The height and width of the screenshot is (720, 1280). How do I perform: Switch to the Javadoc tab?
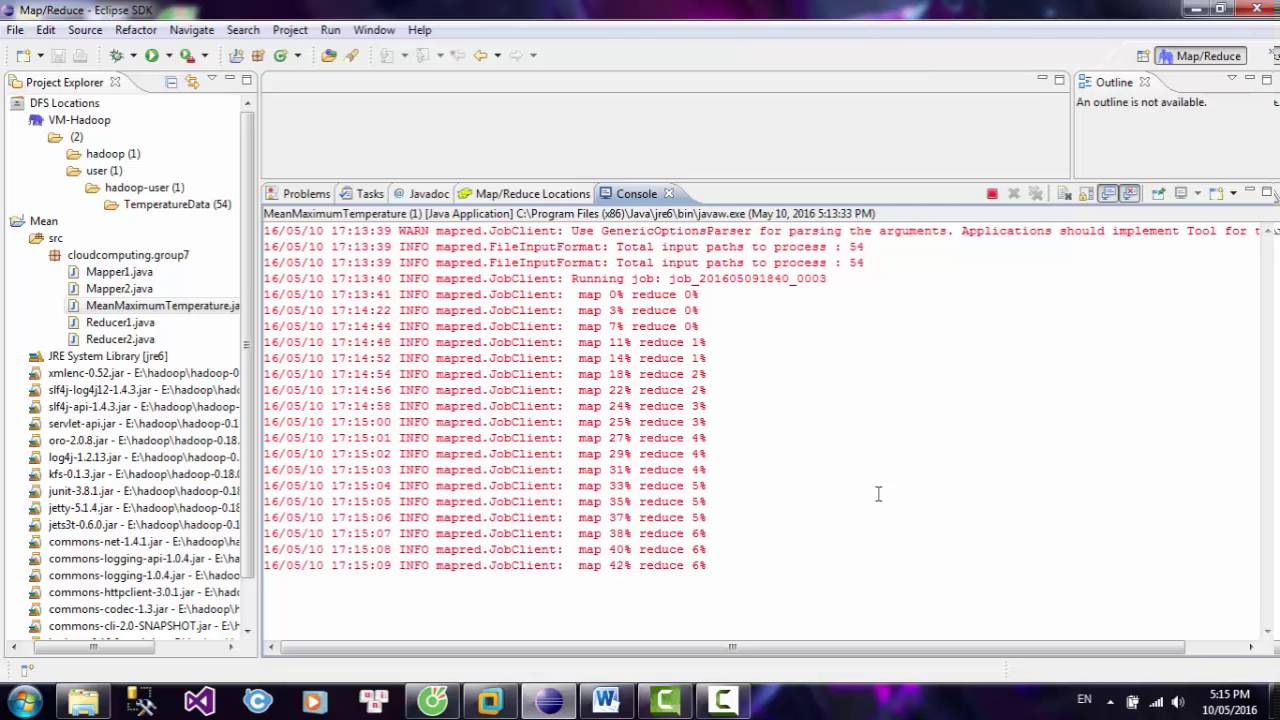pos(421,194)
